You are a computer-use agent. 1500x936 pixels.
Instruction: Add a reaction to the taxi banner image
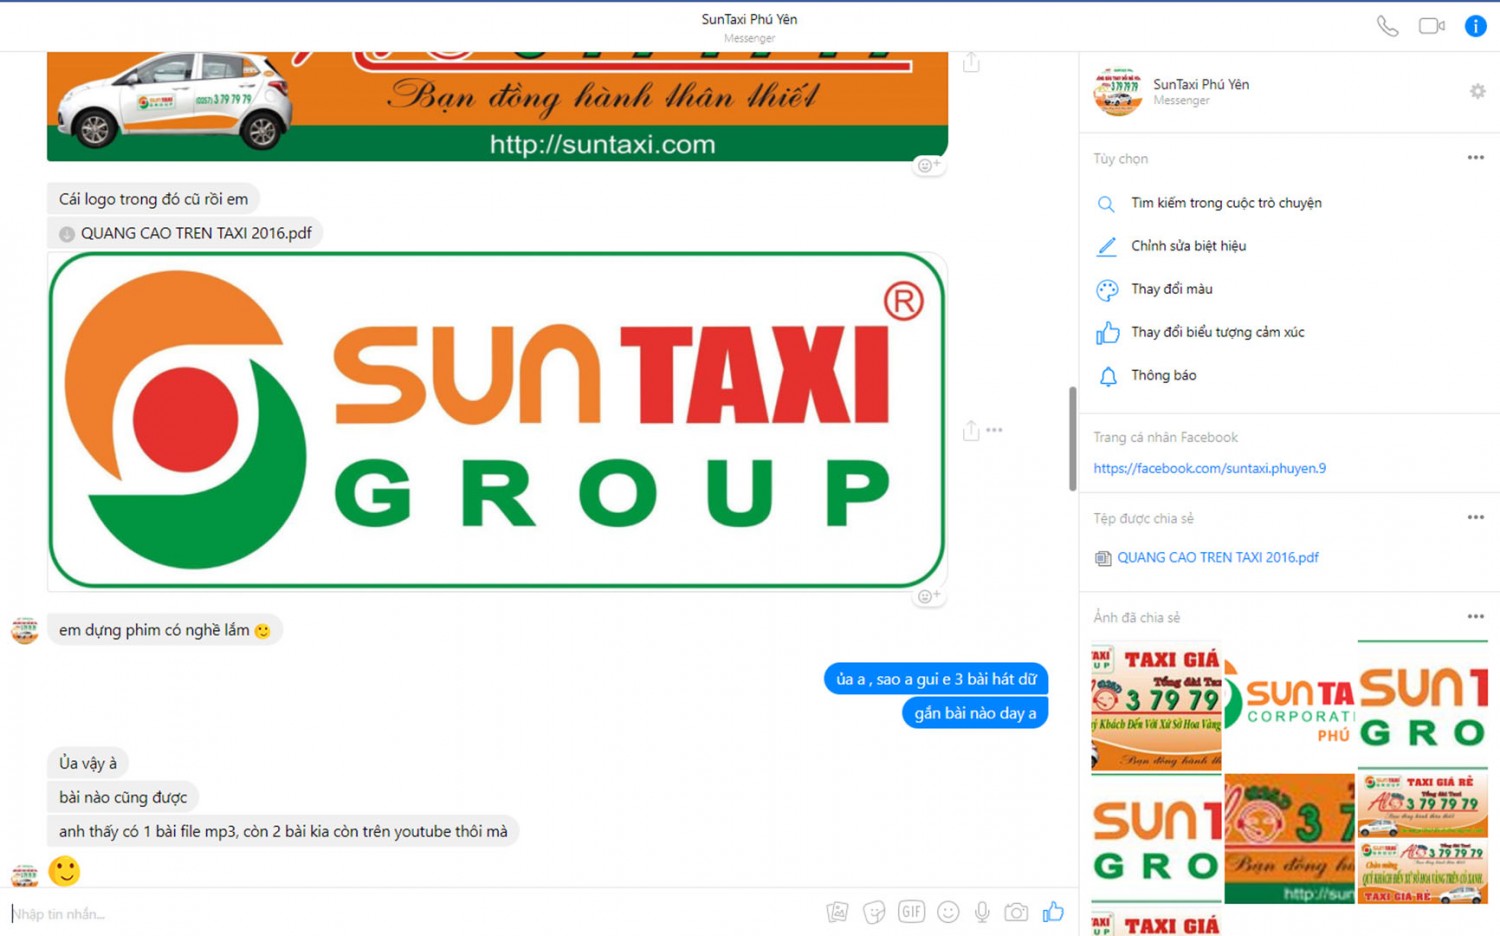[929, 165]
